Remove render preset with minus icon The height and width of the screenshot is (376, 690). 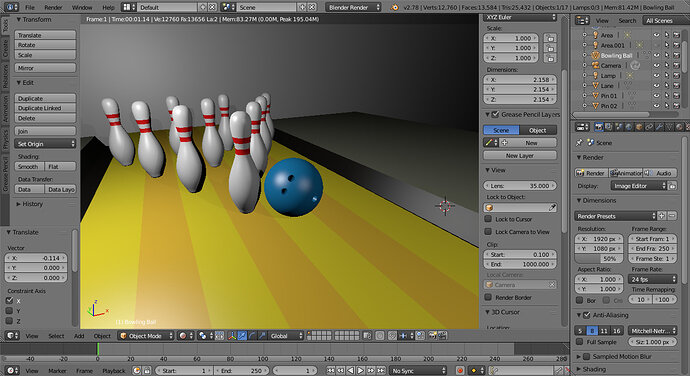point(672,216)
